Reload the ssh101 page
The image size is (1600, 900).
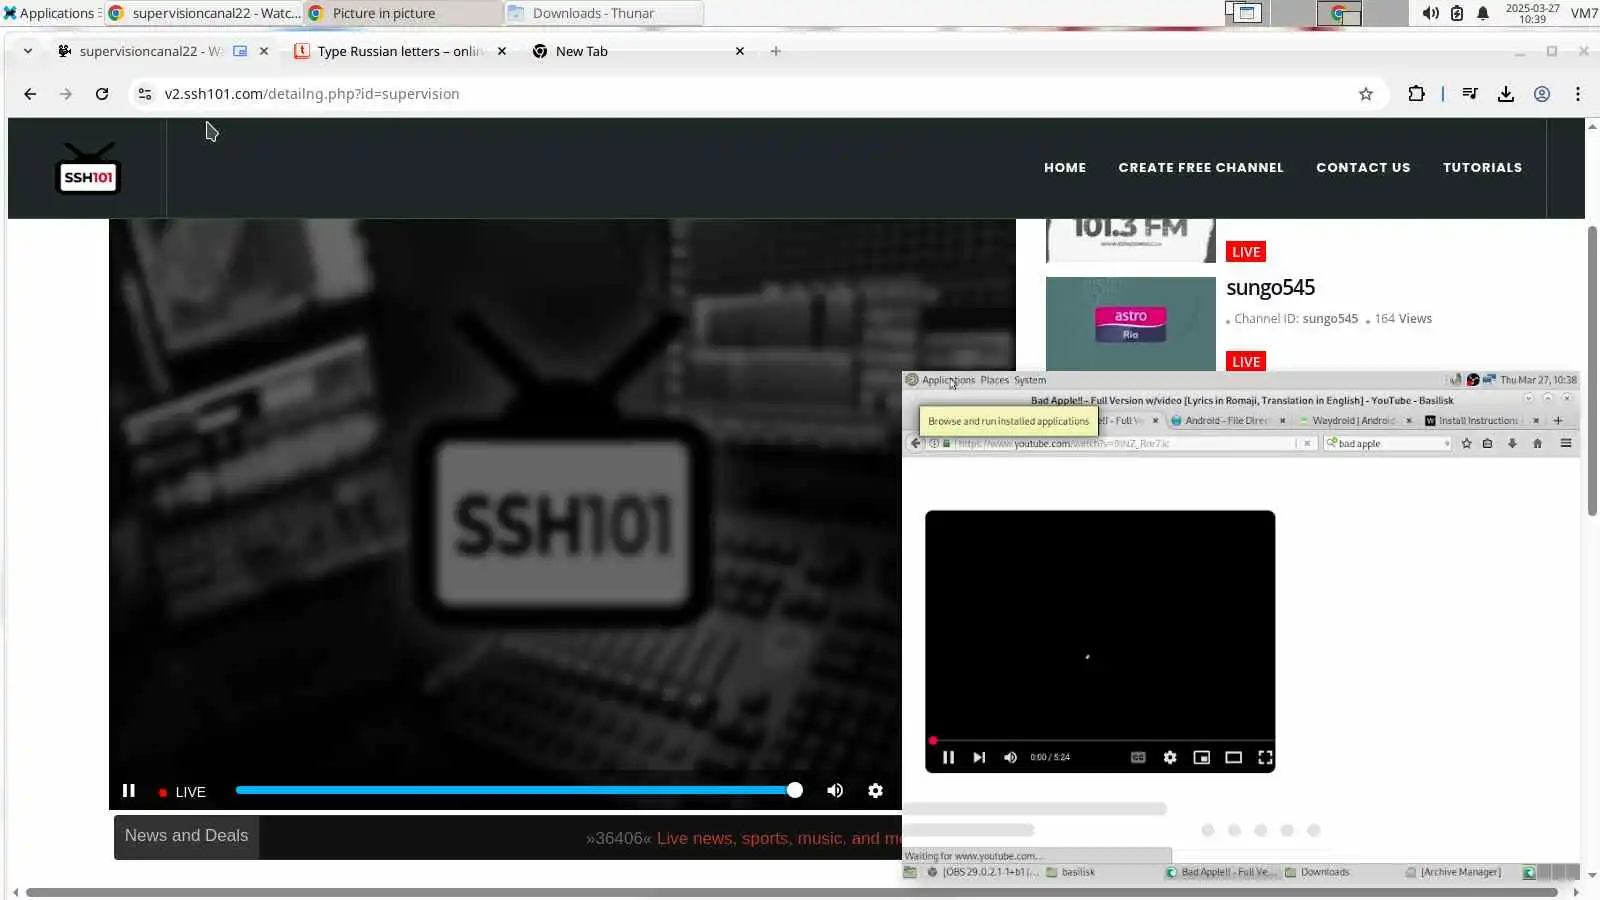coord(102,94)
